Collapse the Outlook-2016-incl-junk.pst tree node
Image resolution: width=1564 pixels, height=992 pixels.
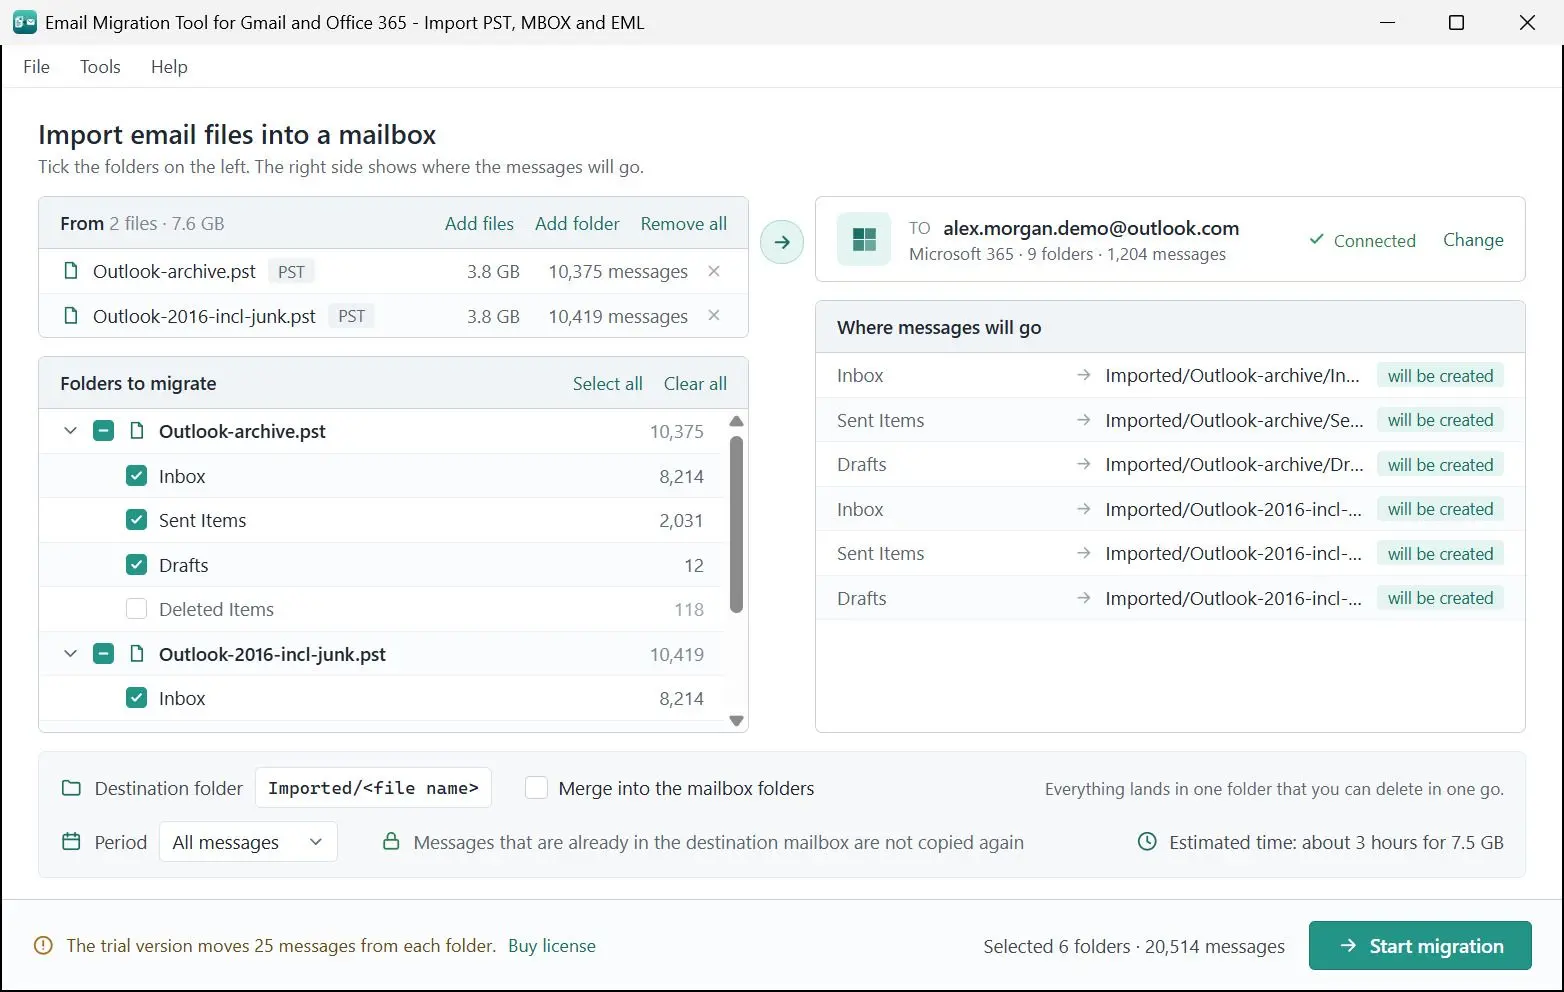pyautogui.click(x=70, y=654)
